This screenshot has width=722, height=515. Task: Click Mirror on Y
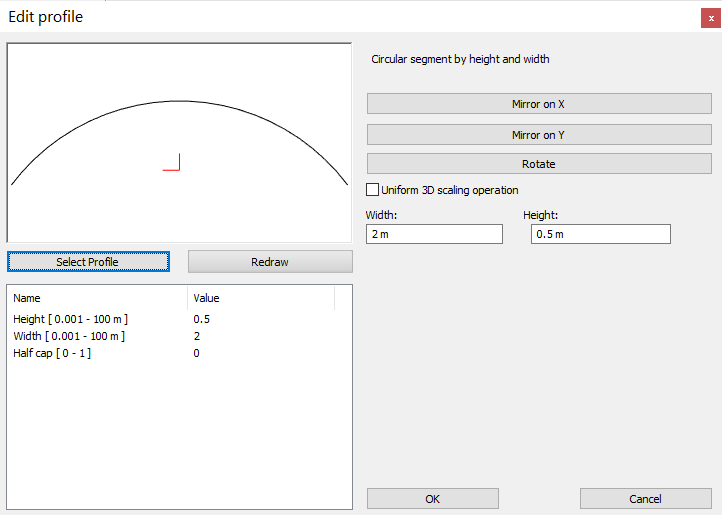[539, 134]
